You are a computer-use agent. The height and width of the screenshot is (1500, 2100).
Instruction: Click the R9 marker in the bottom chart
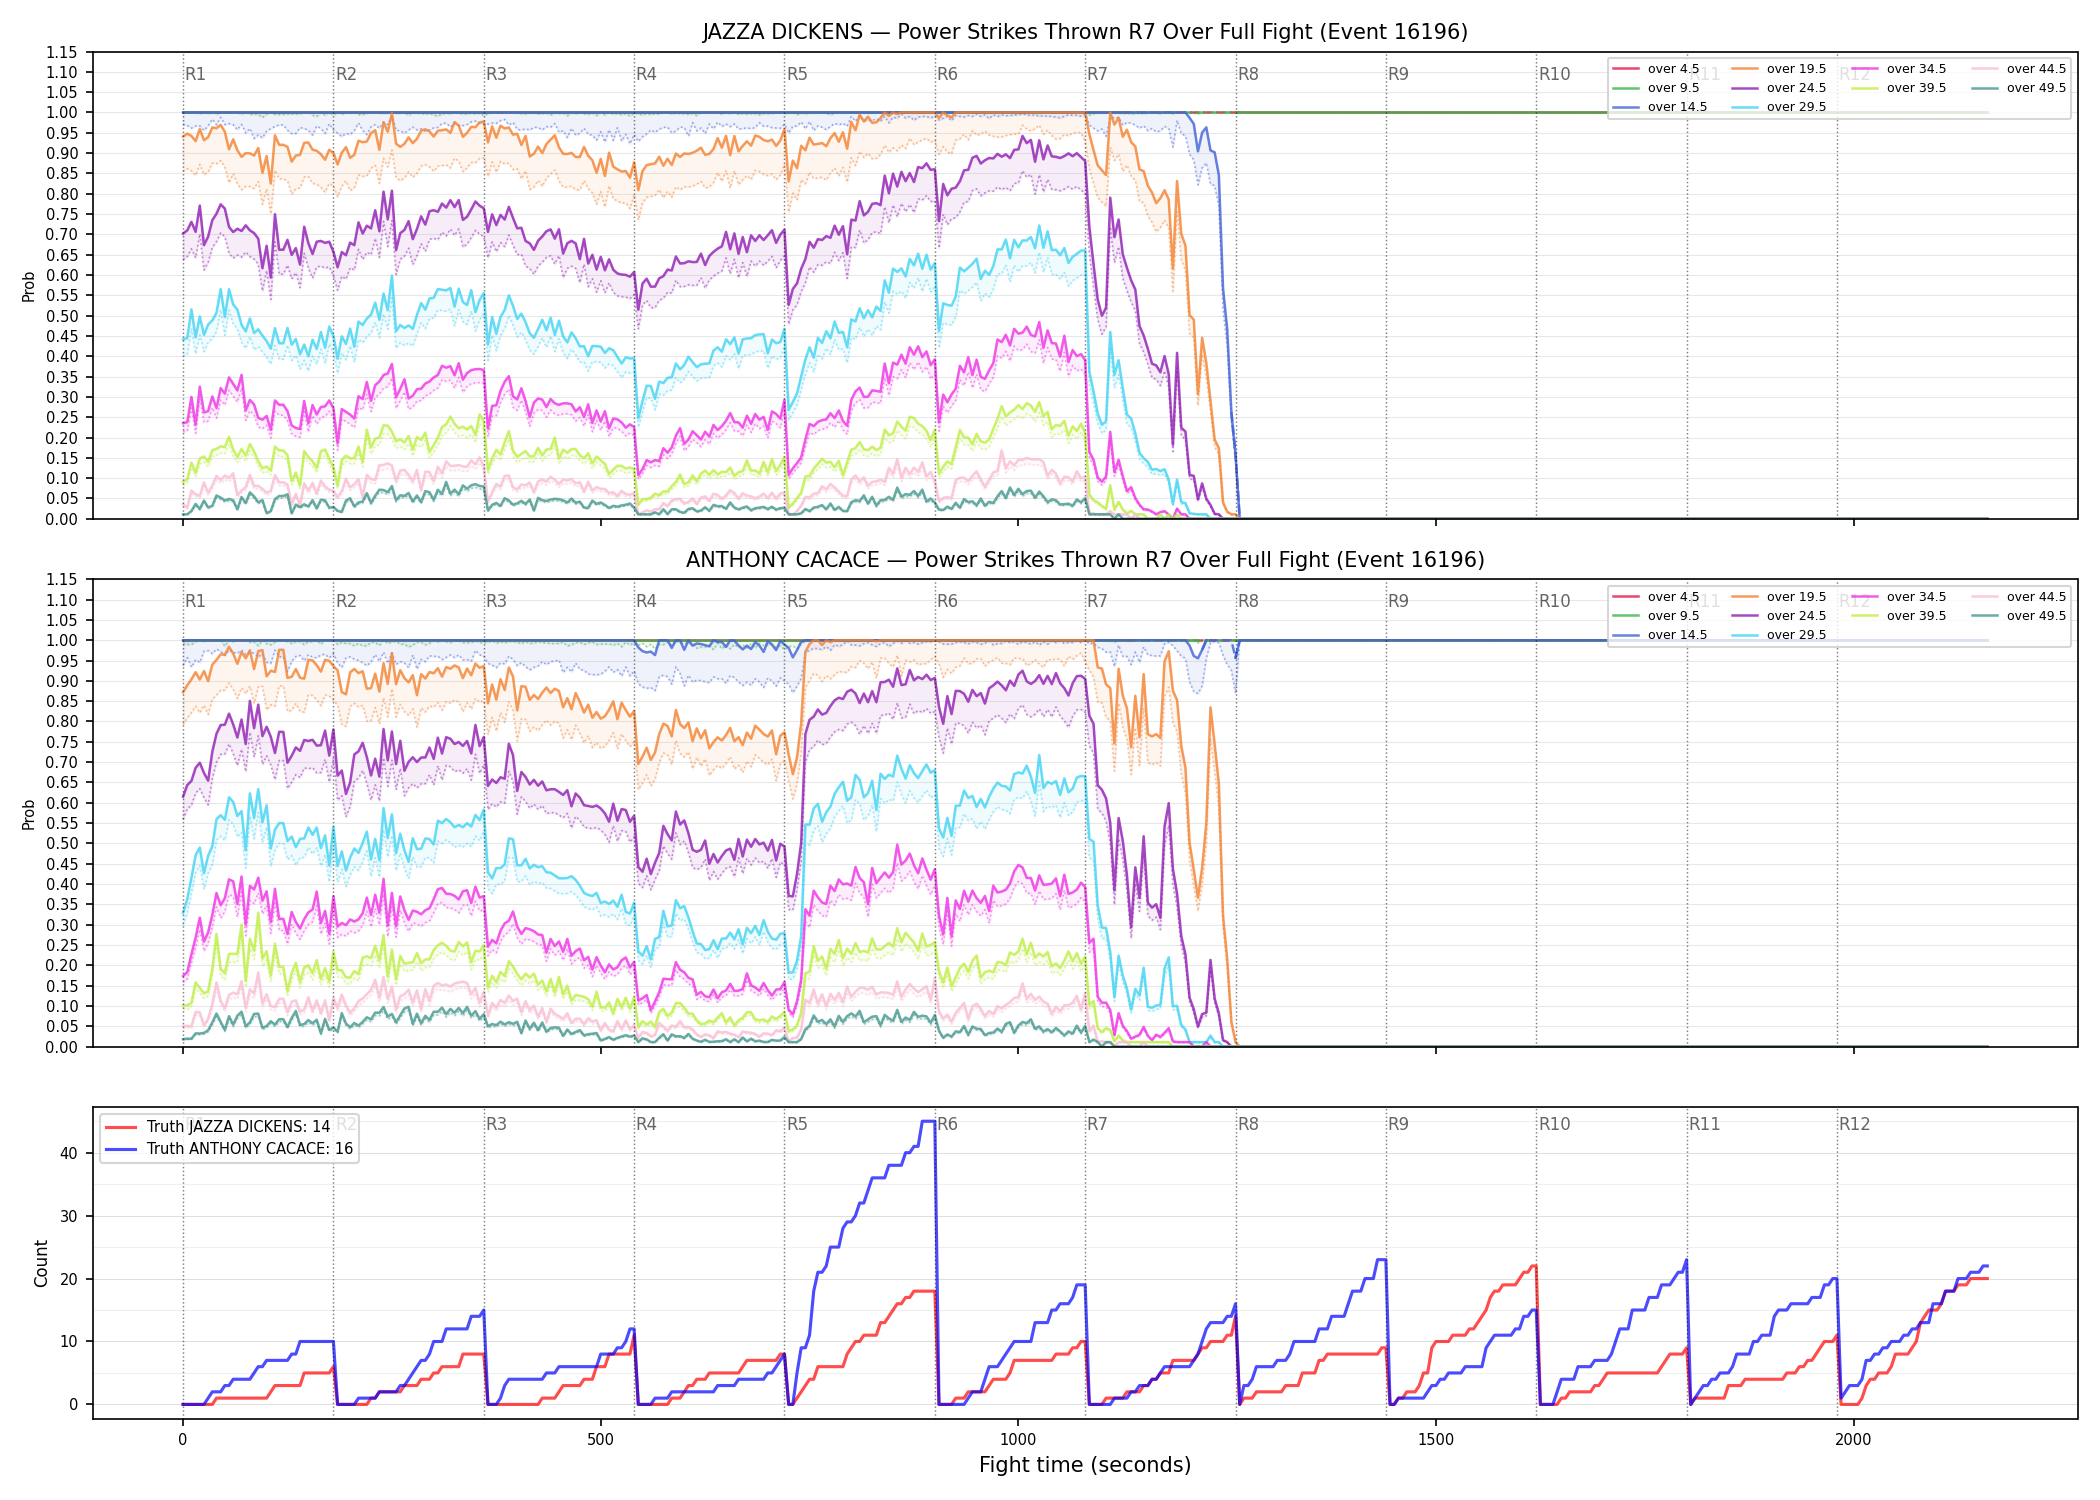pyautogui.click(x=1398, y=1124)
